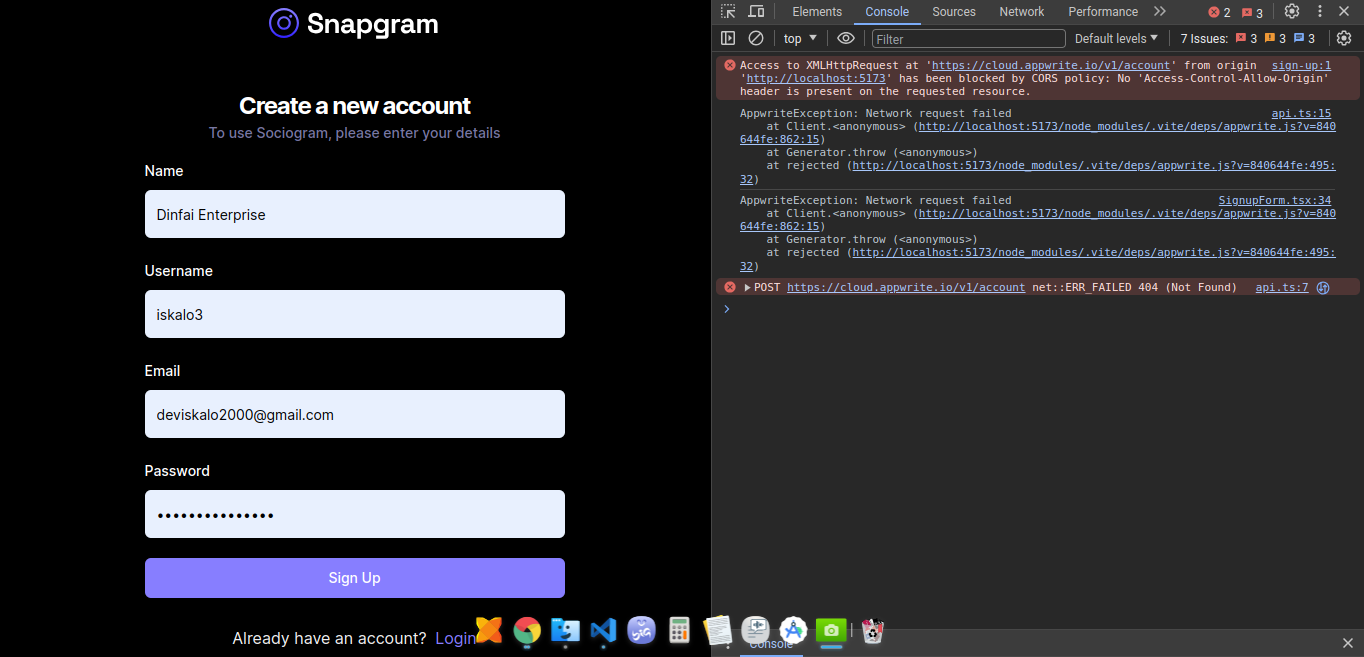Click inside the console Filter field

tap(967, 38)
